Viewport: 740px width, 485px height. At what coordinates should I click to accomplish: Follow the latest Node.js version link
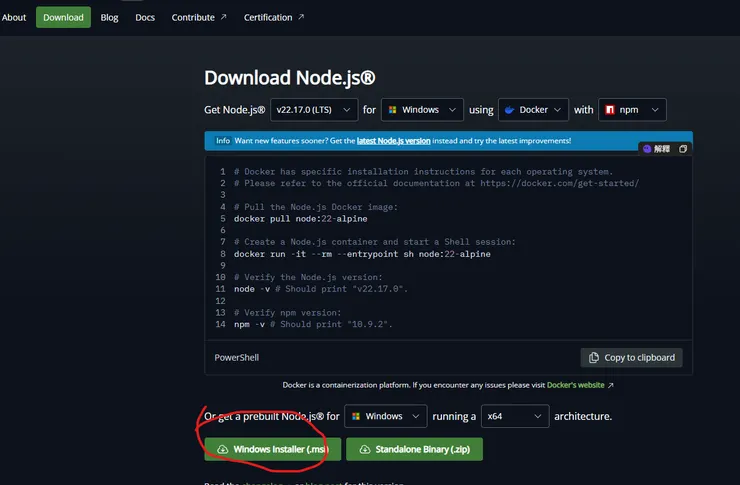tap(394, 141)
